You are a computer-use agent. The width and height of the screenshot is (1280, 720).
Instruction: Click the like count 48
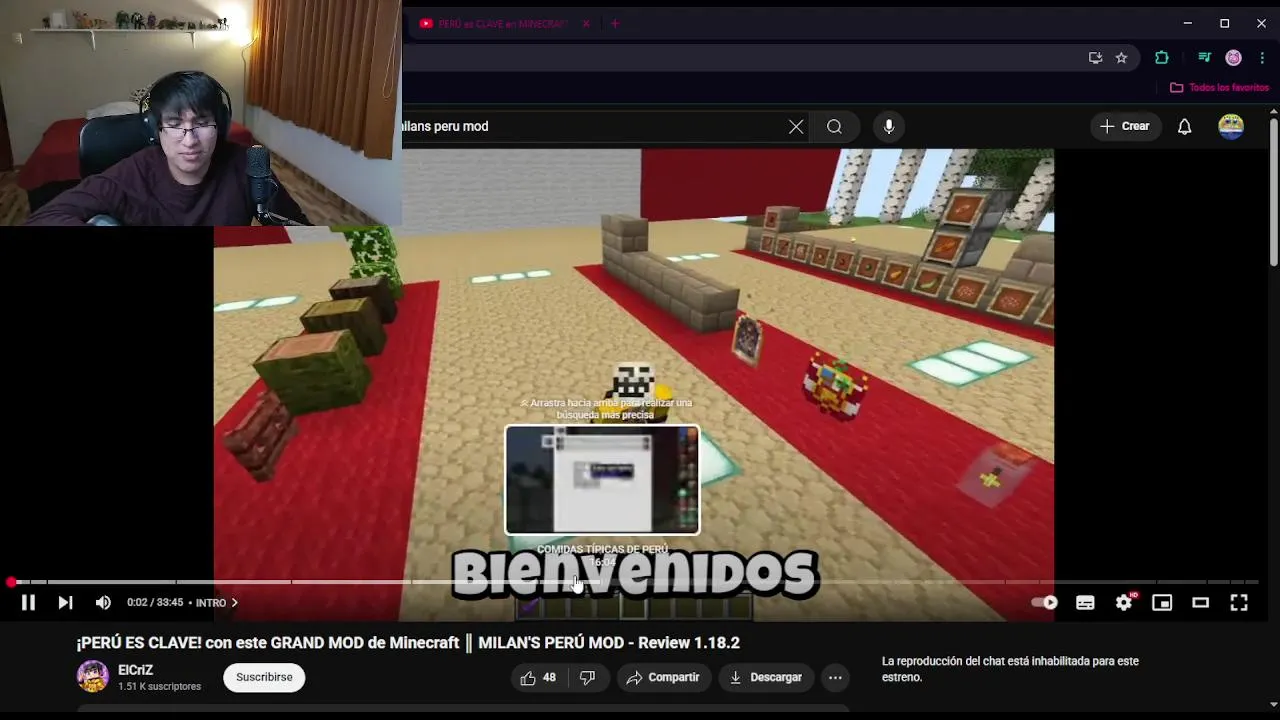click(x=549, y=678)
